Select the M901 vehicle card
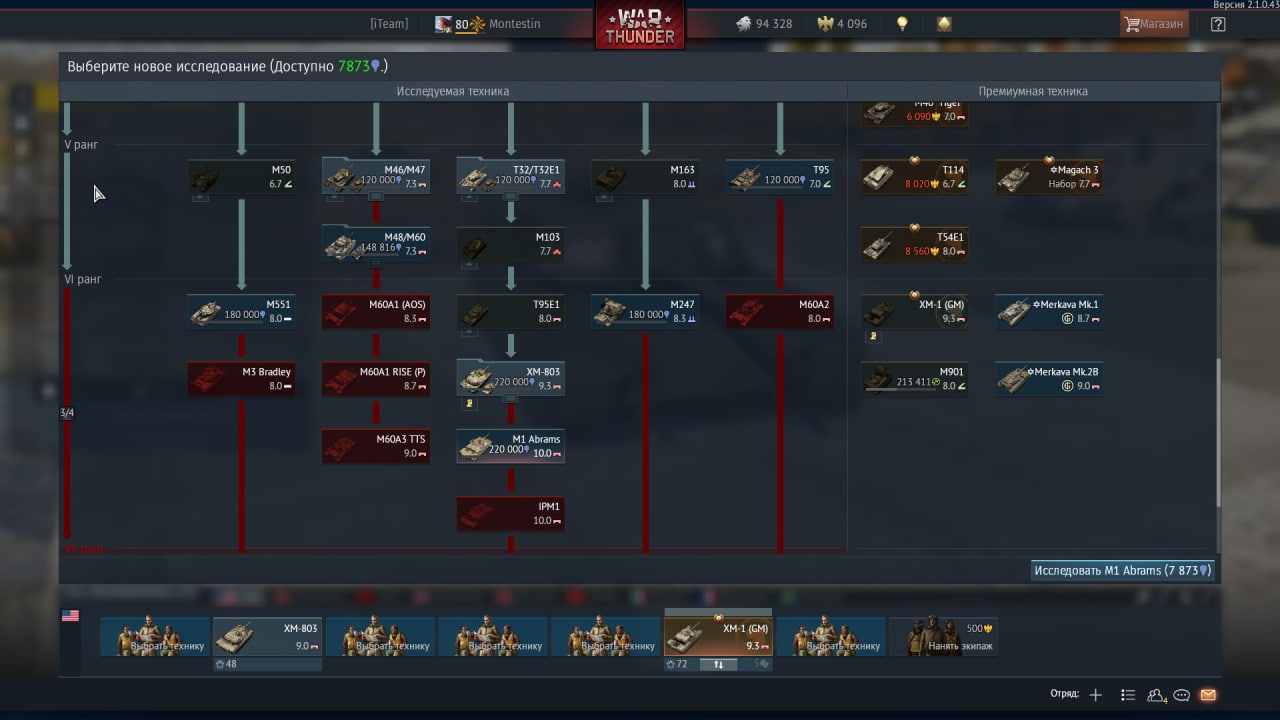This screenshot has width=1280, height=720. pyautogui.click(x=914, y=378)
